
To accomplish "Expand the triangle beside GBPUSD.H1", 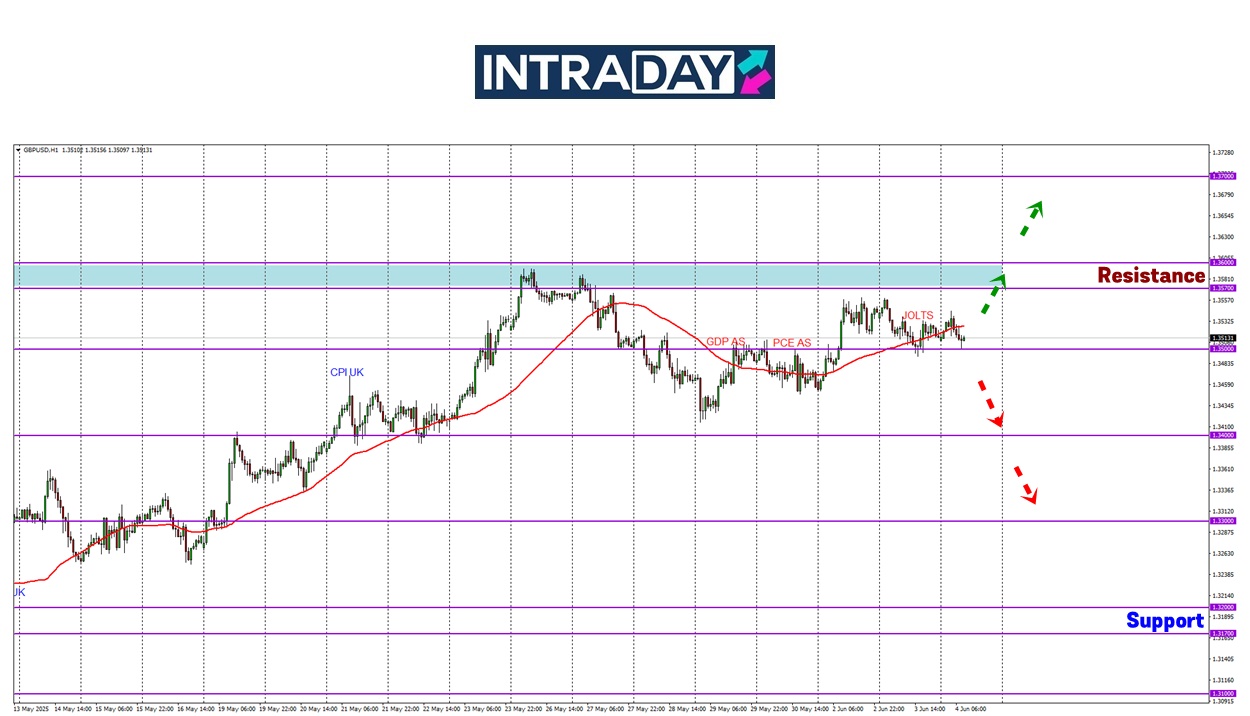I will [18, 150].
